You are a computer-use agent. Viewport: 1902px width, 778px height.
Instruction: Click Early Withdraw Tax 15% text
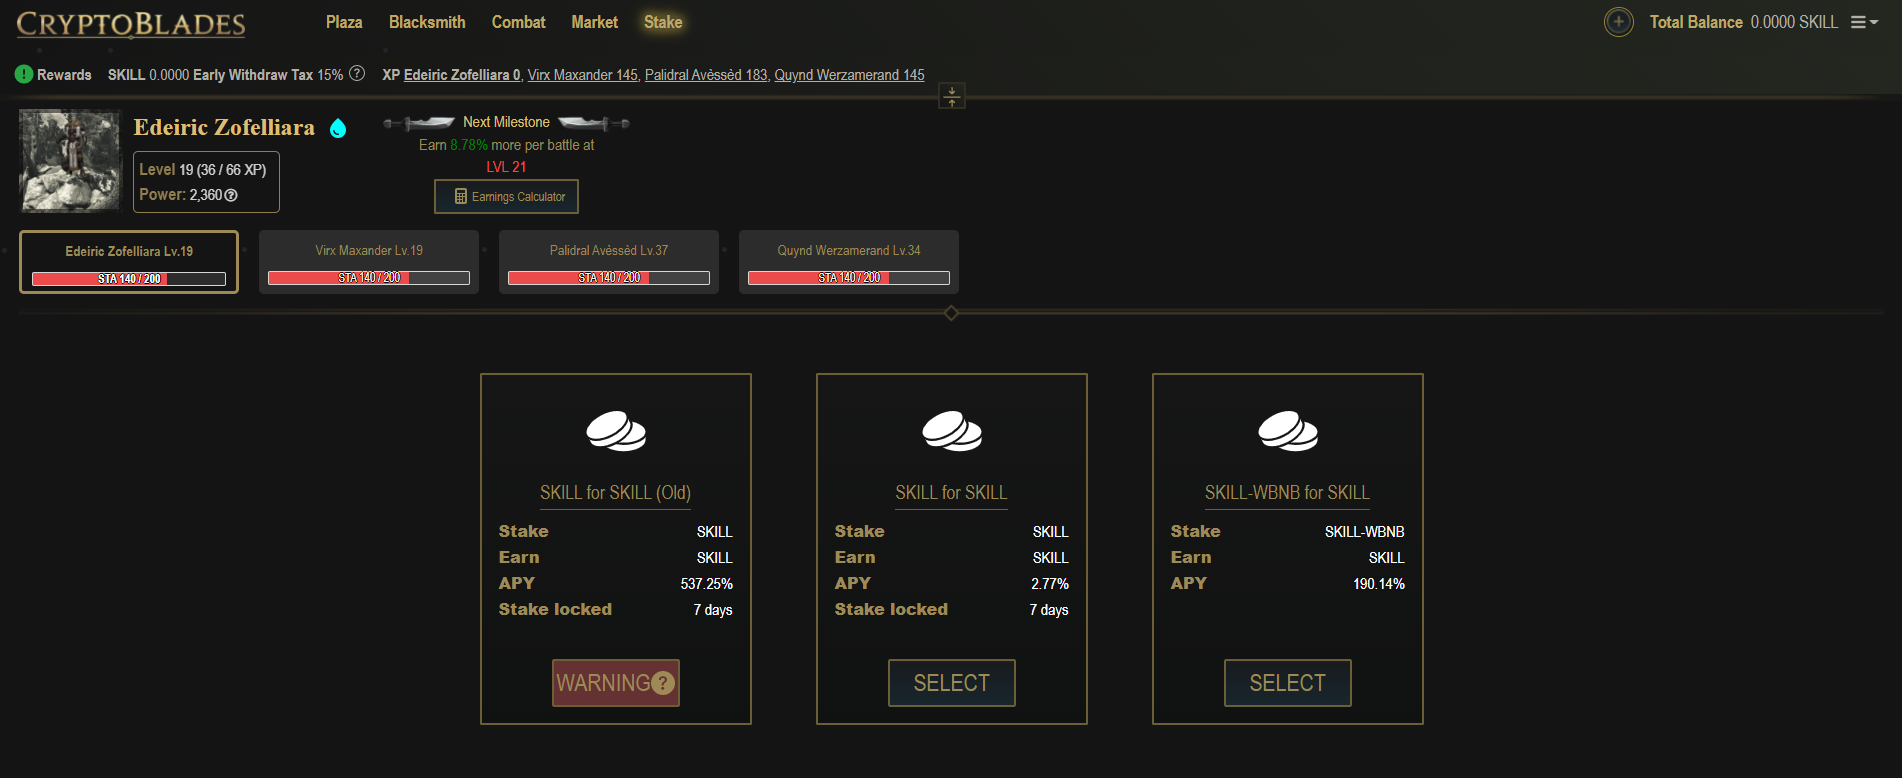(x=268, y=75)
